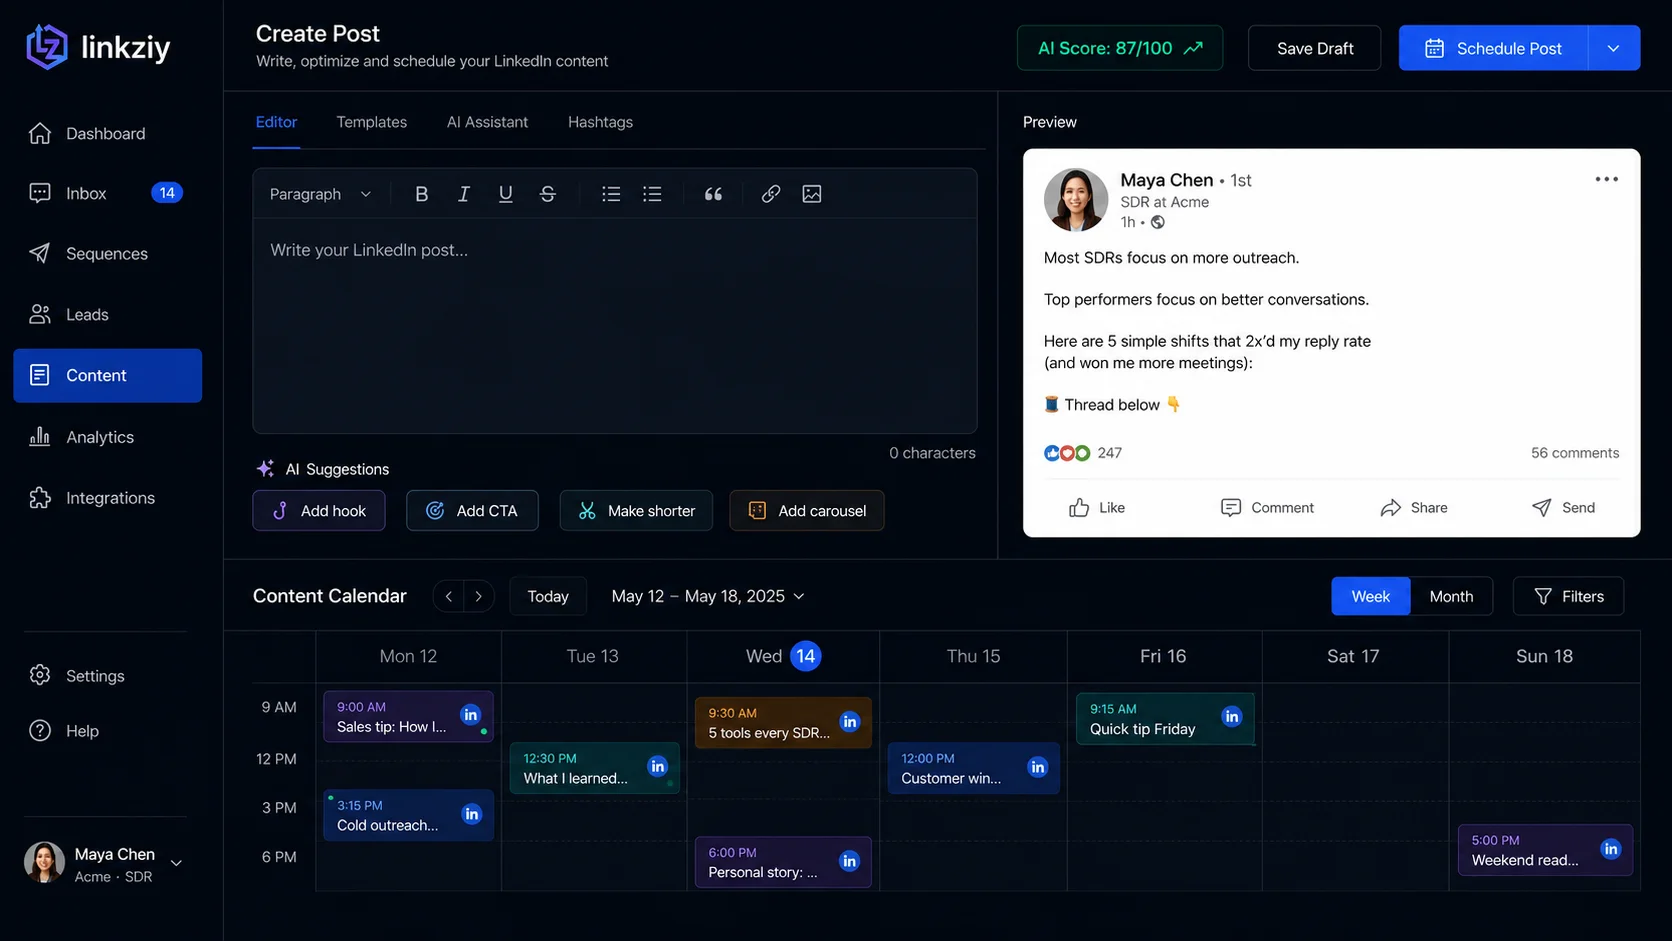Viewport: 1672px width, 941px height.
Task: Click the linkziy logo icon
Action: coord(46,47)
